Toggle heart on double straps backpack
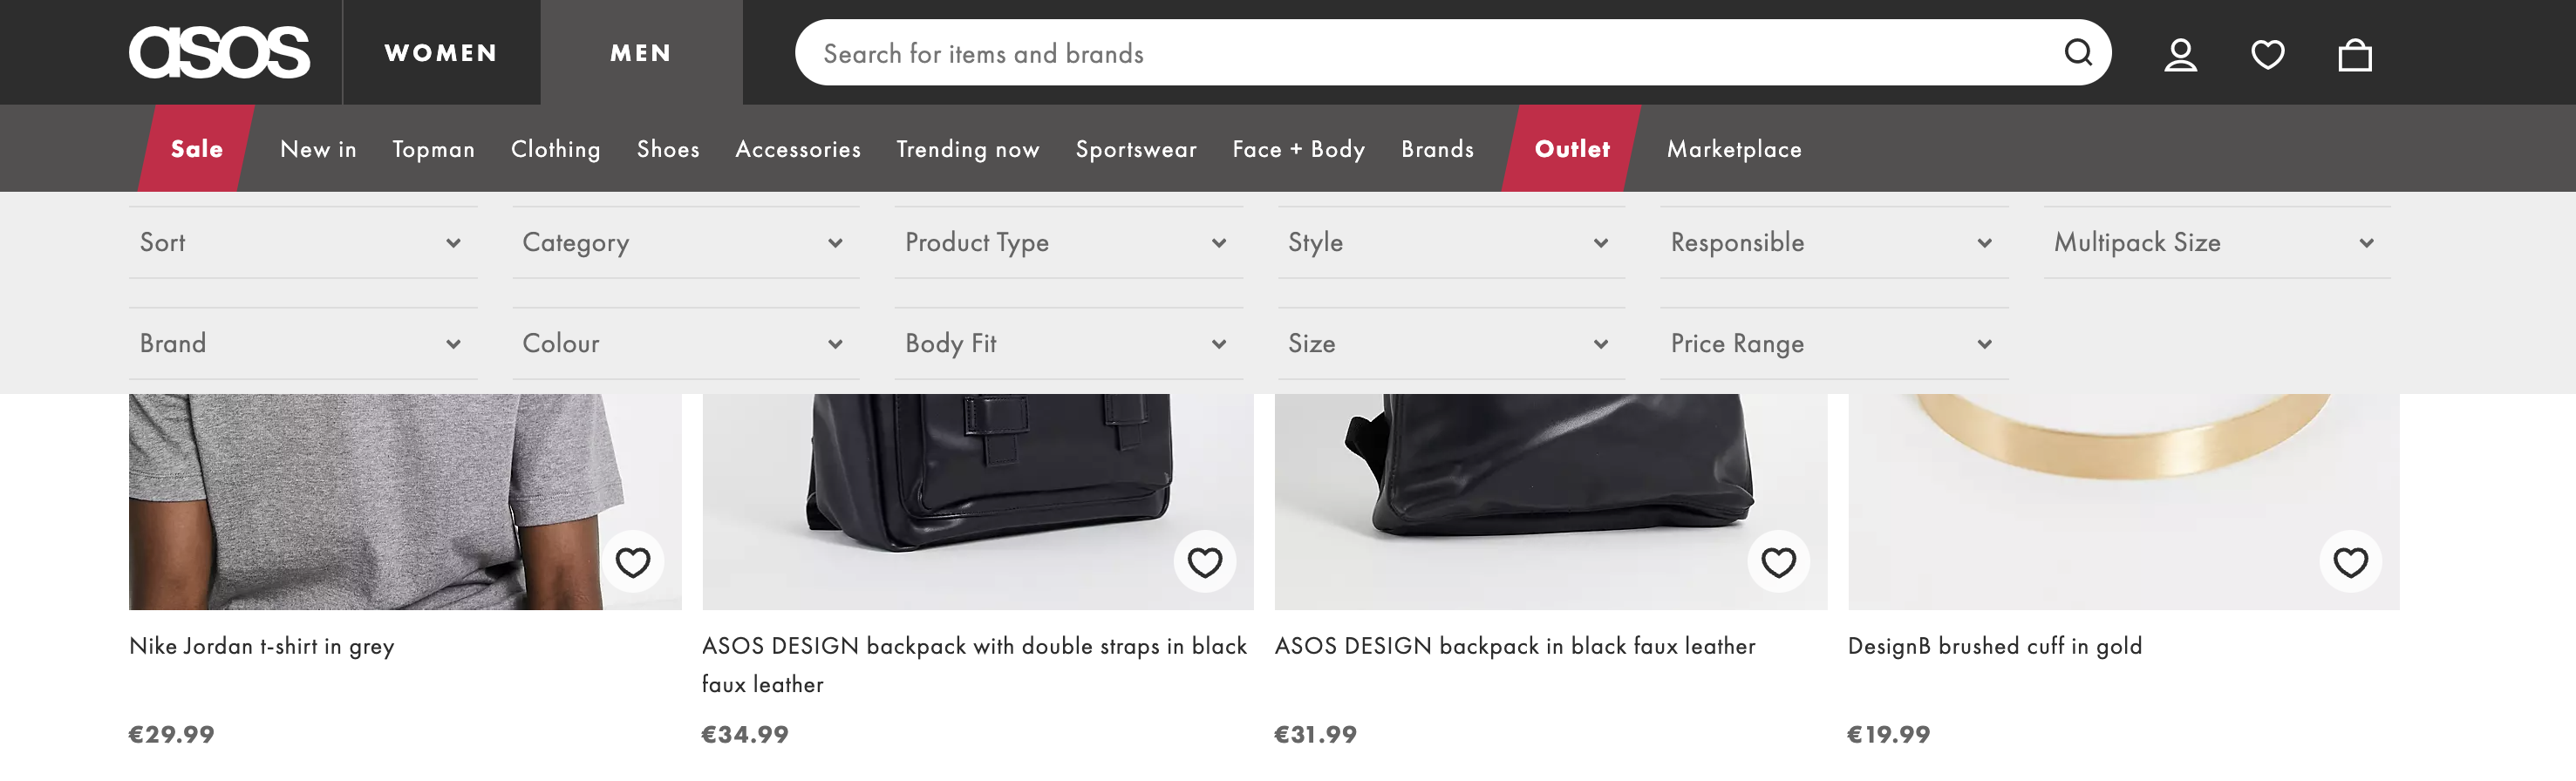 tap(1204, 562)
